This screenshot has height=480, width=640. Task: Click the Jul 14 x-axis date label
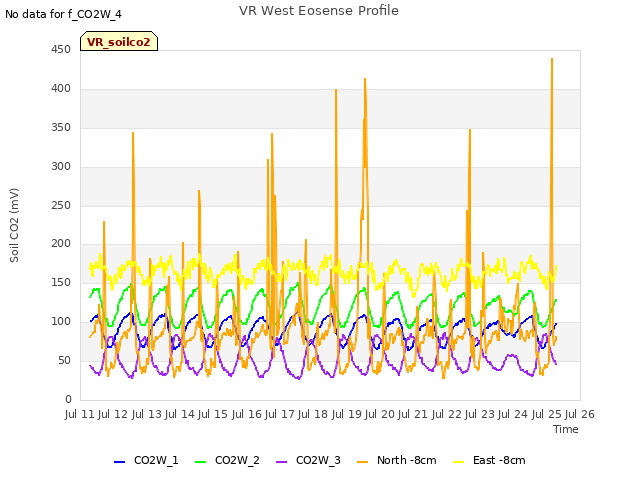pos(180,414)
